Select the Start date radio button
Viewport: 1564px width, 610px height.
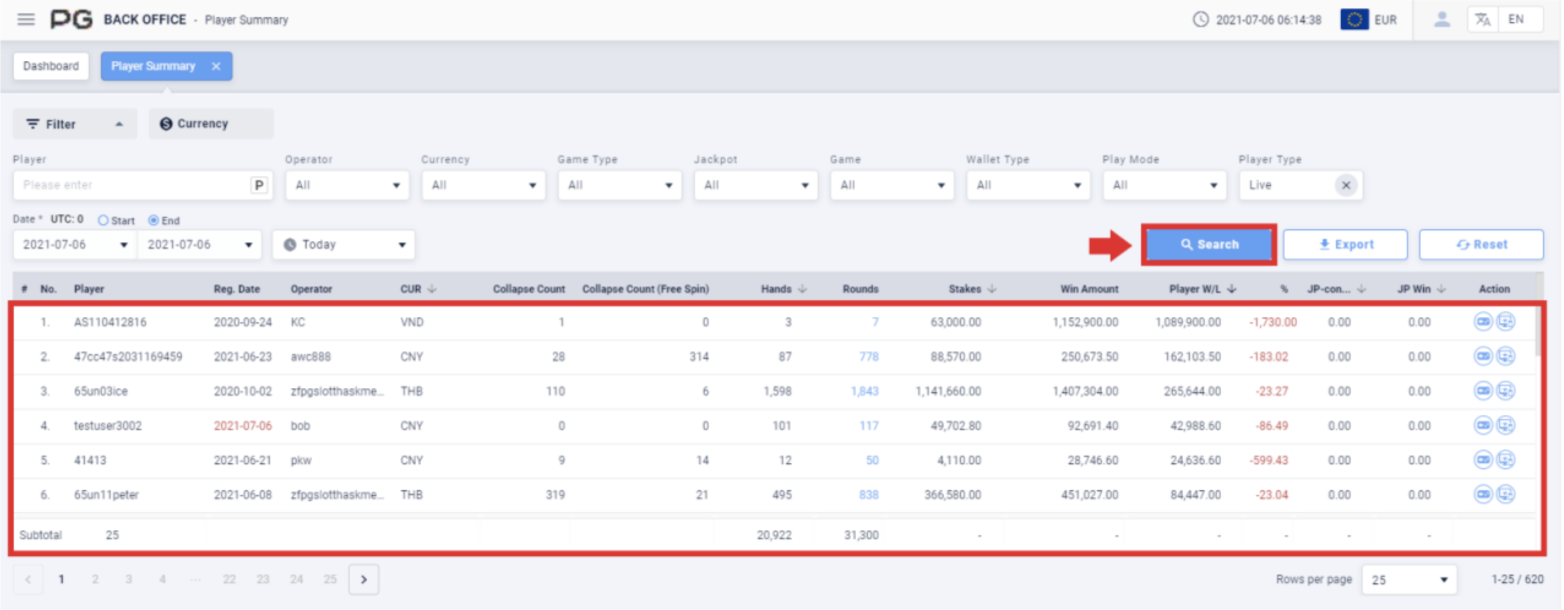tap(103, 220)
